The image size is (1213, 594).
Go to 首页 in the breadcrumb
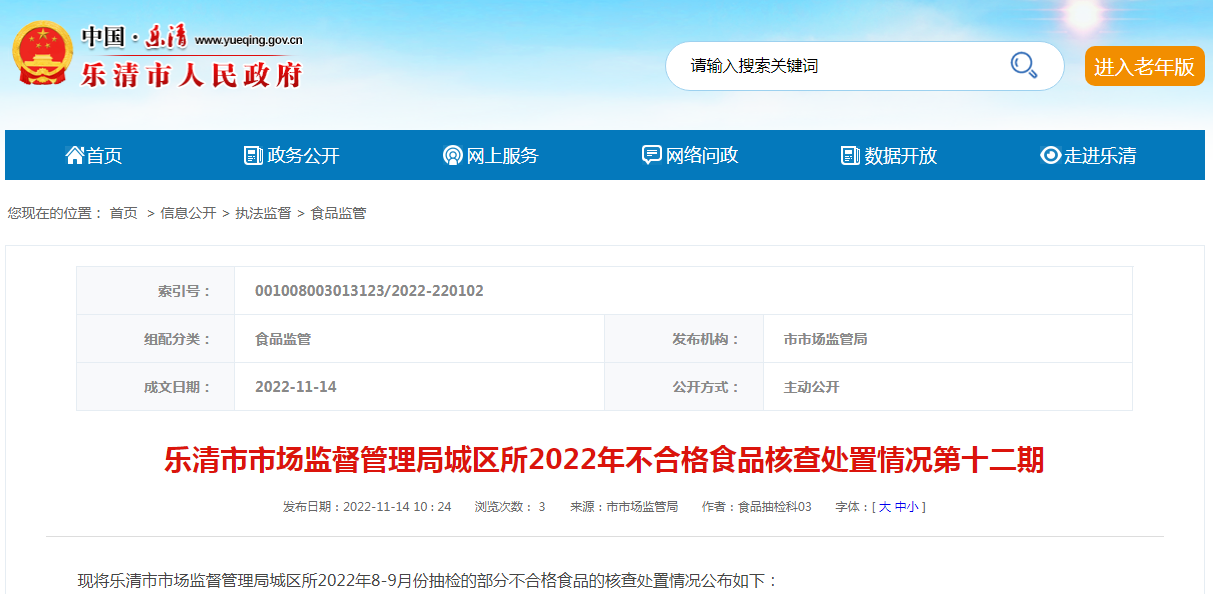click(x=124, y=213)
